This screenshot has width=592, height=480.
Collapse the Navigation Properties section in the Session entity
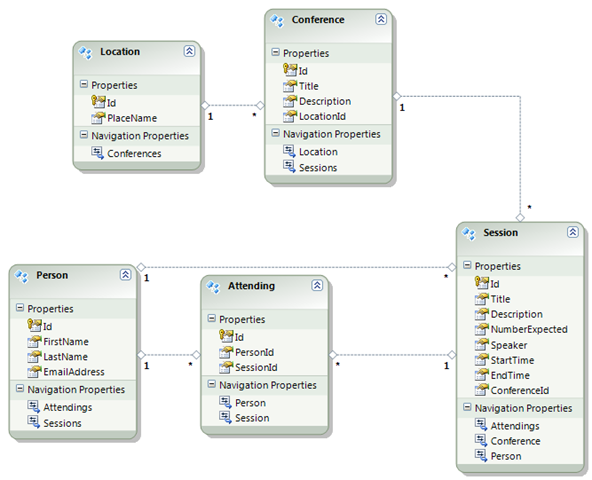pos(467,407)
